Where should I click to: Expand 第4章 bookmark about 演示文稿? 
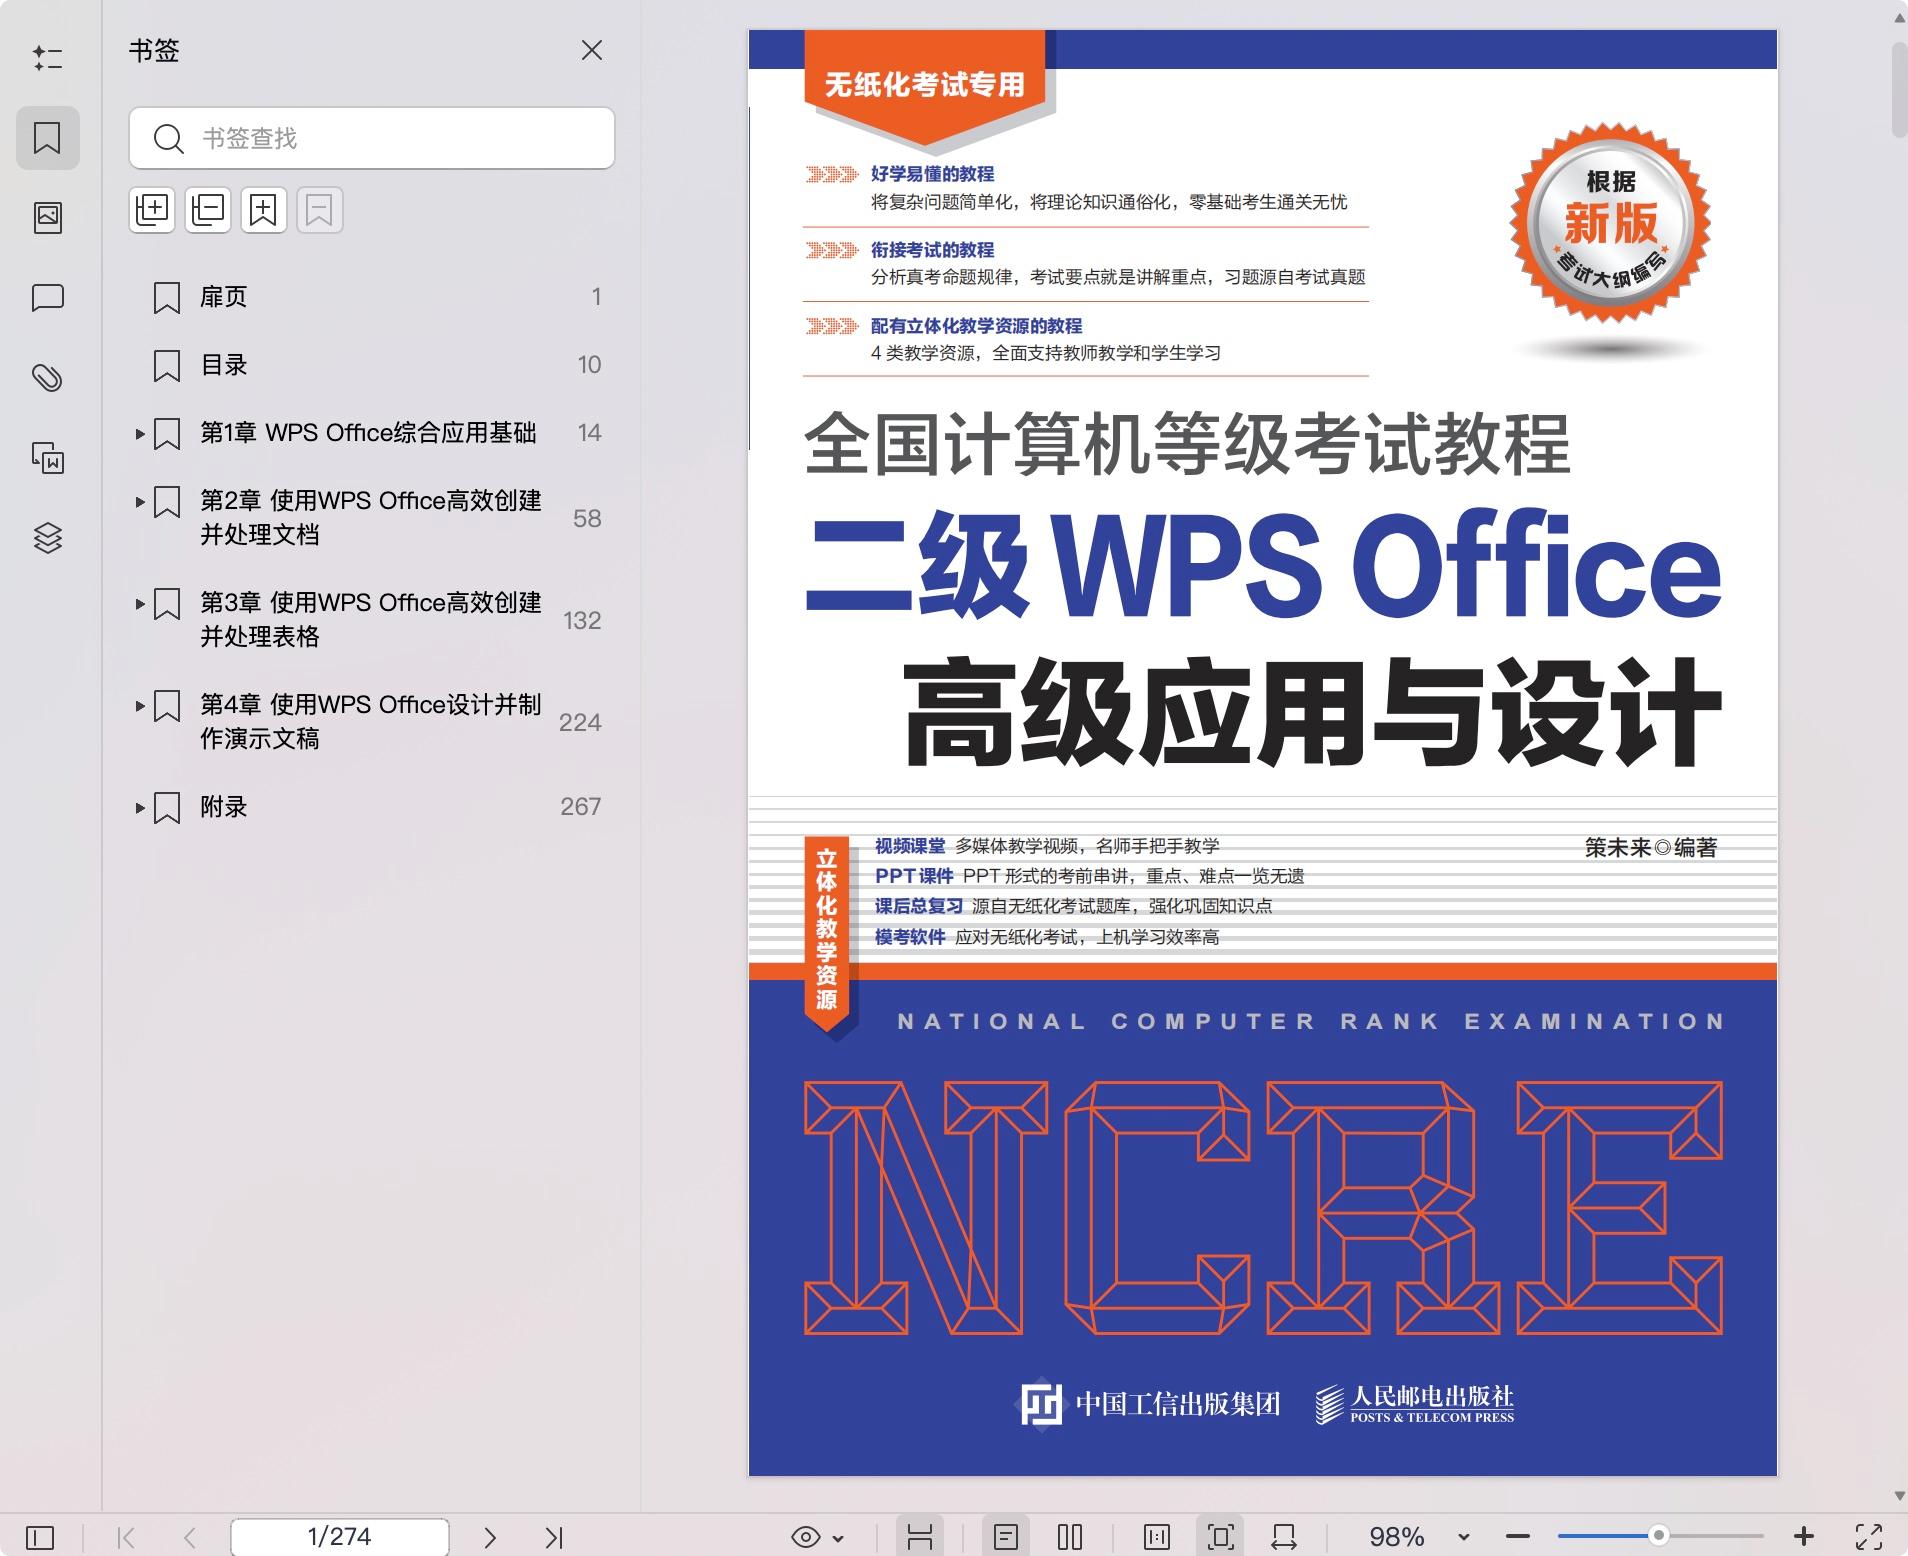[140, 705]
